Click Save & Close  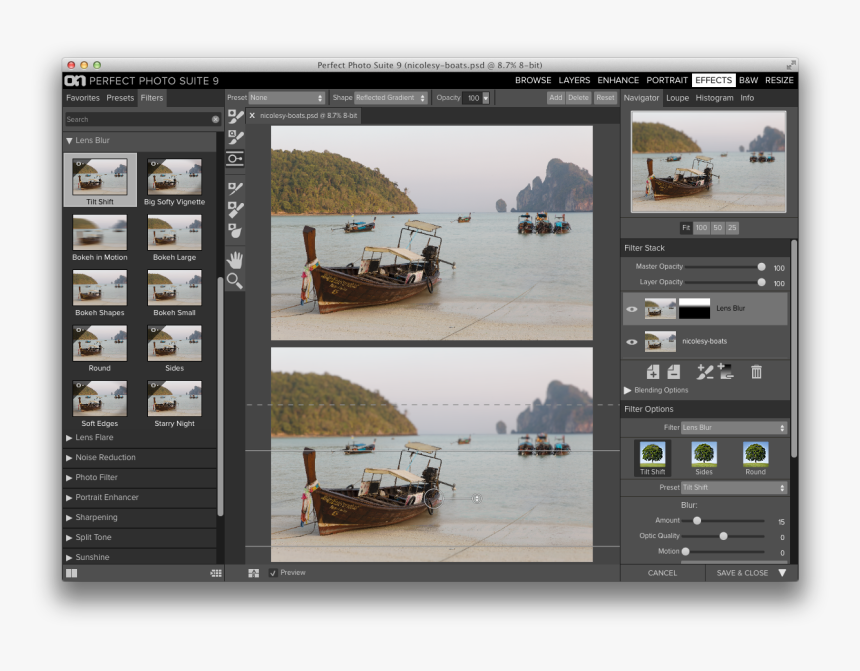(x=742, y=573)
